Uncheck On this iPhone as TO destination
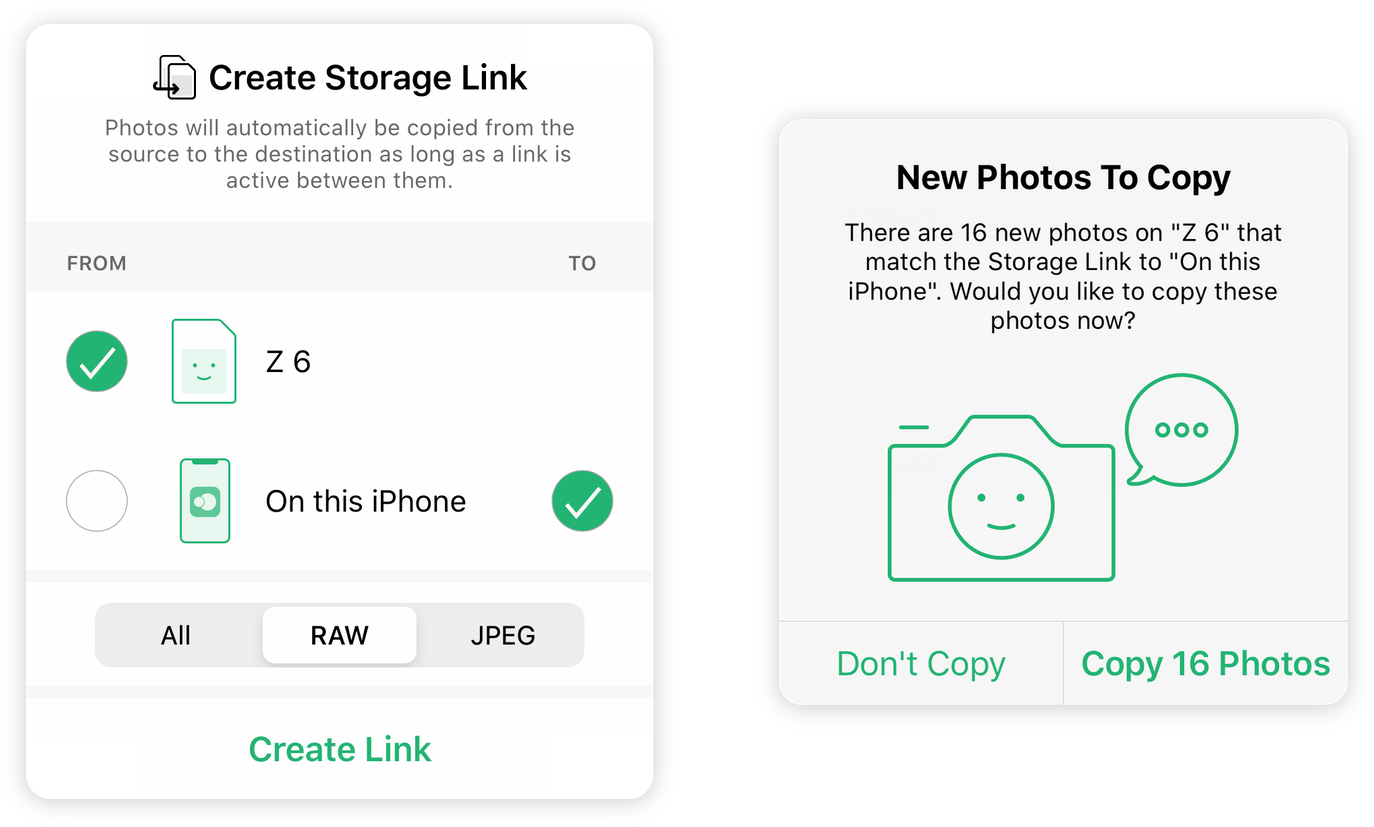Screen dimensions: 1374x827 coord(582,501)
